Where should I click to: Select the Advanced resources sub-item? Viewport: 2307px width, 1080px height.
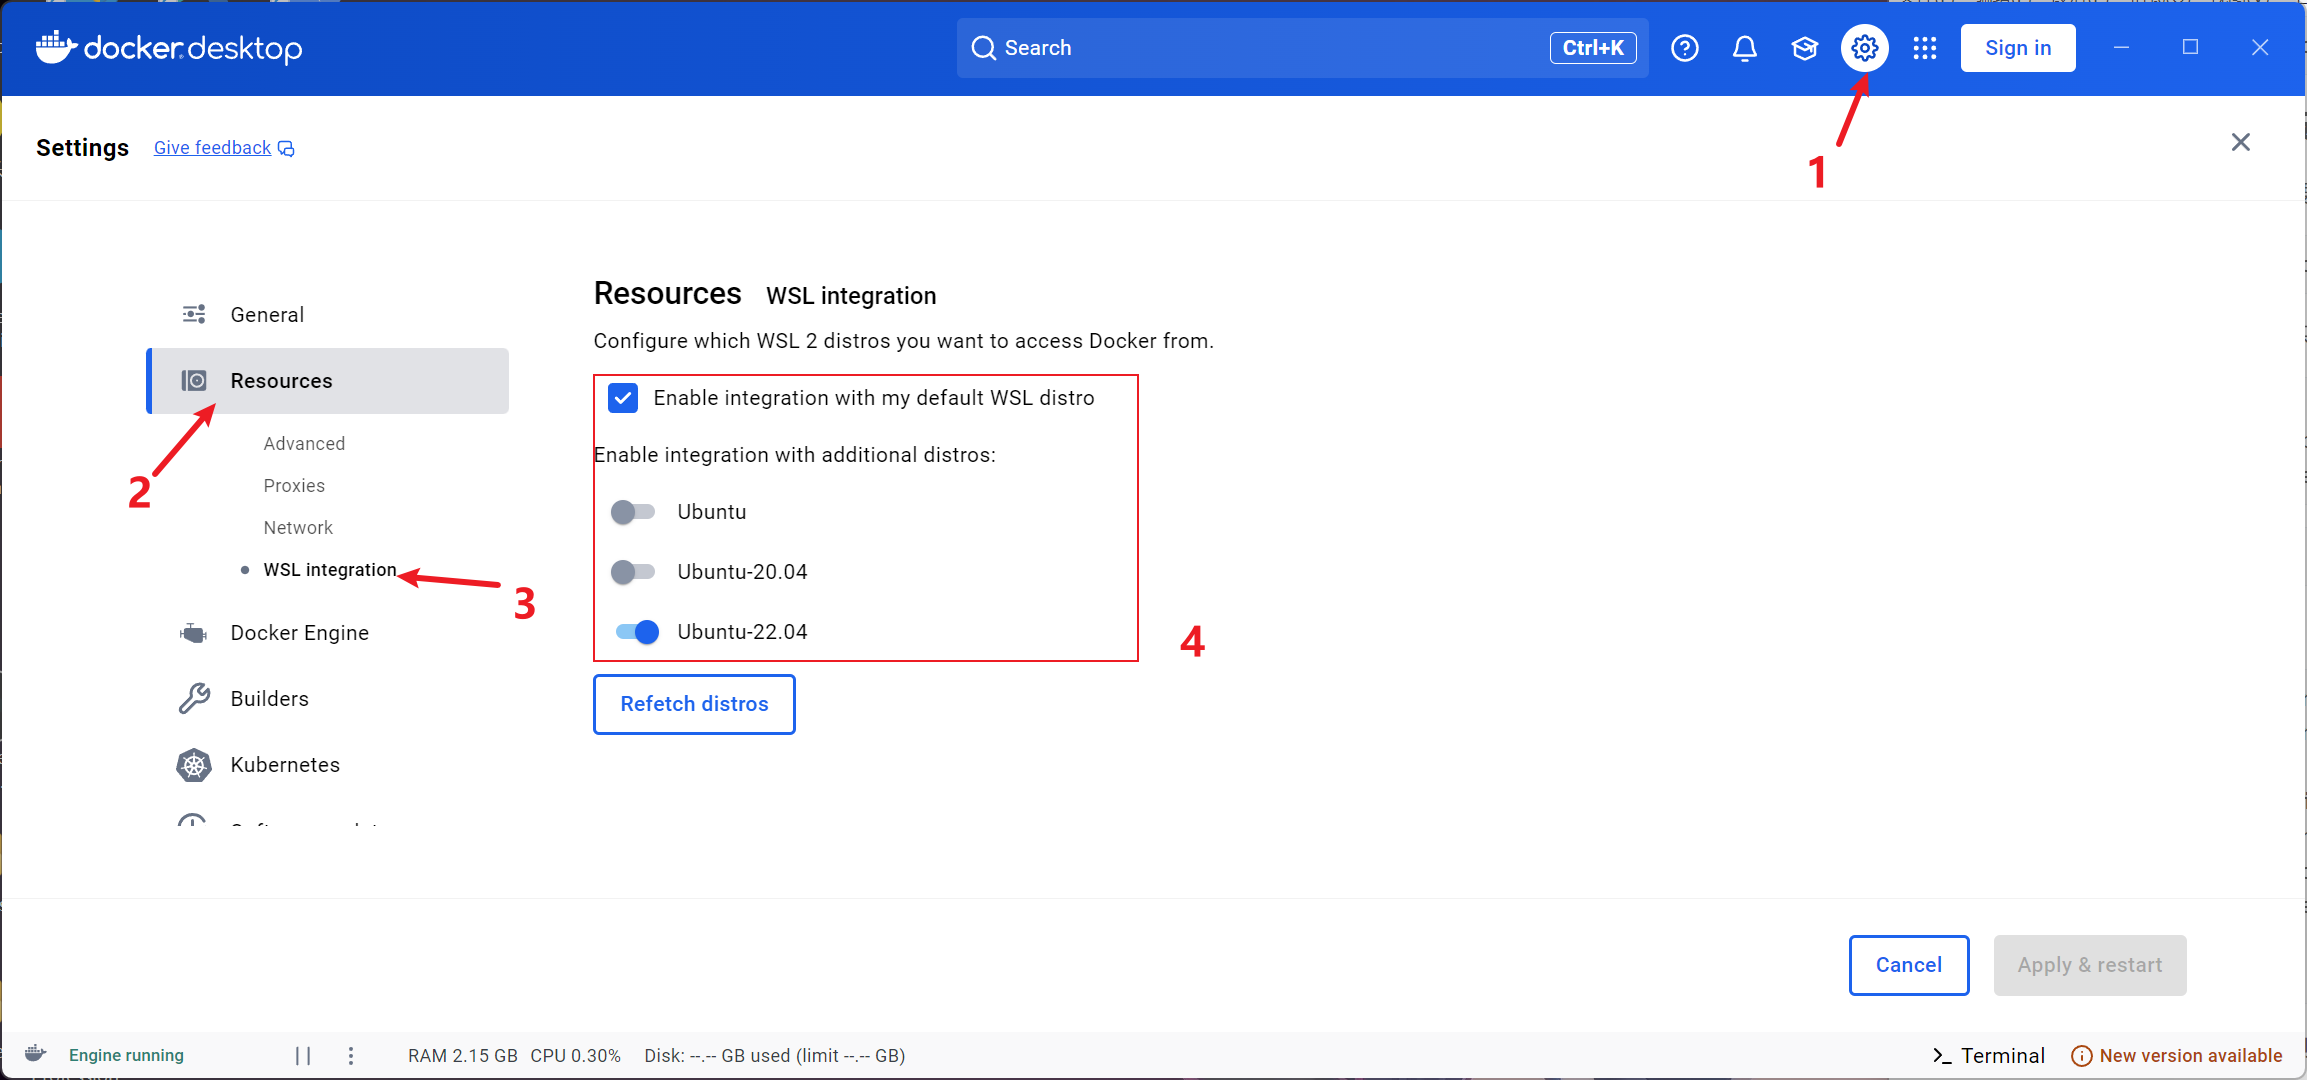tap(304, 444)
